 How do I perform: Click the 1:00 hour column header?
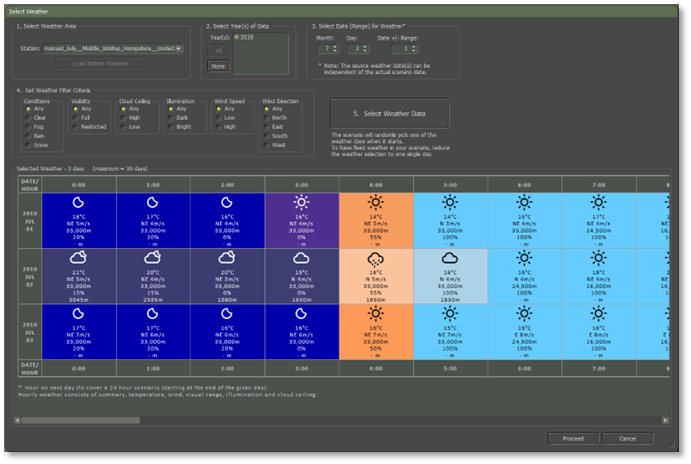pyautogui.click(x=152, y=183)
